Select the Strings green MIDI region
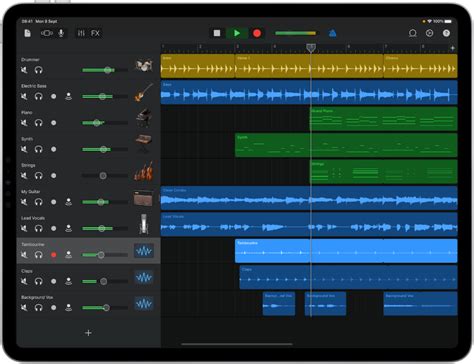The width and height of the screenshot is (474, 364). 384,172
